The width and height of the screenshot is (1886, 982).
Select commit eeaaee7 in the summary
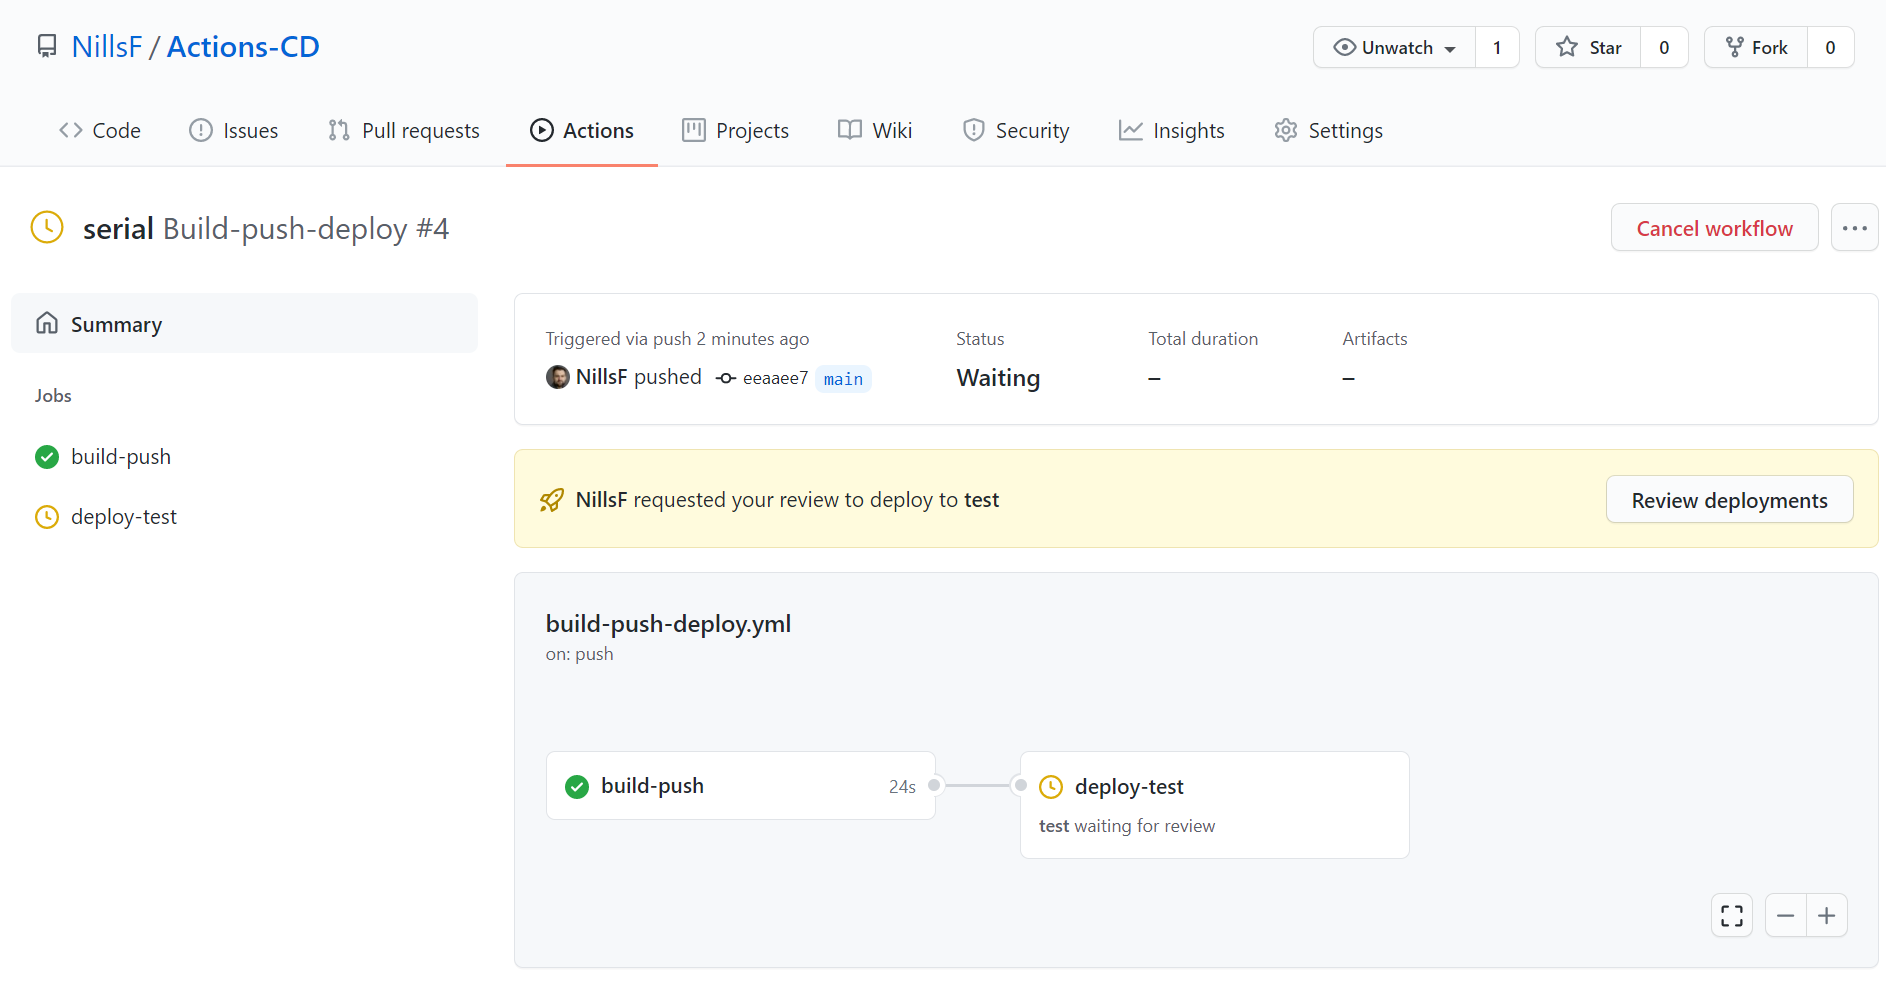point(775,377)
